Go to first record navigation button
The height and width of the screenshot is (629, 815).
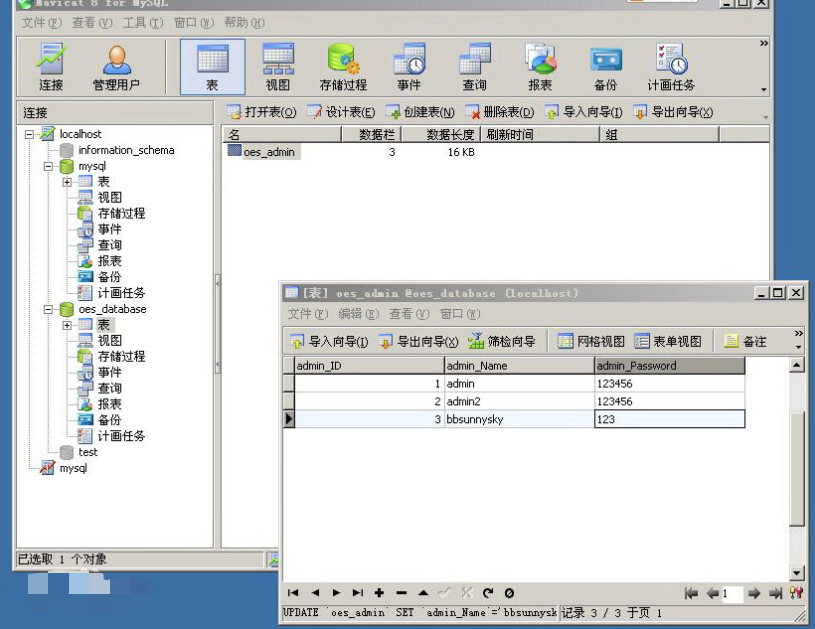tap(293, 593)
